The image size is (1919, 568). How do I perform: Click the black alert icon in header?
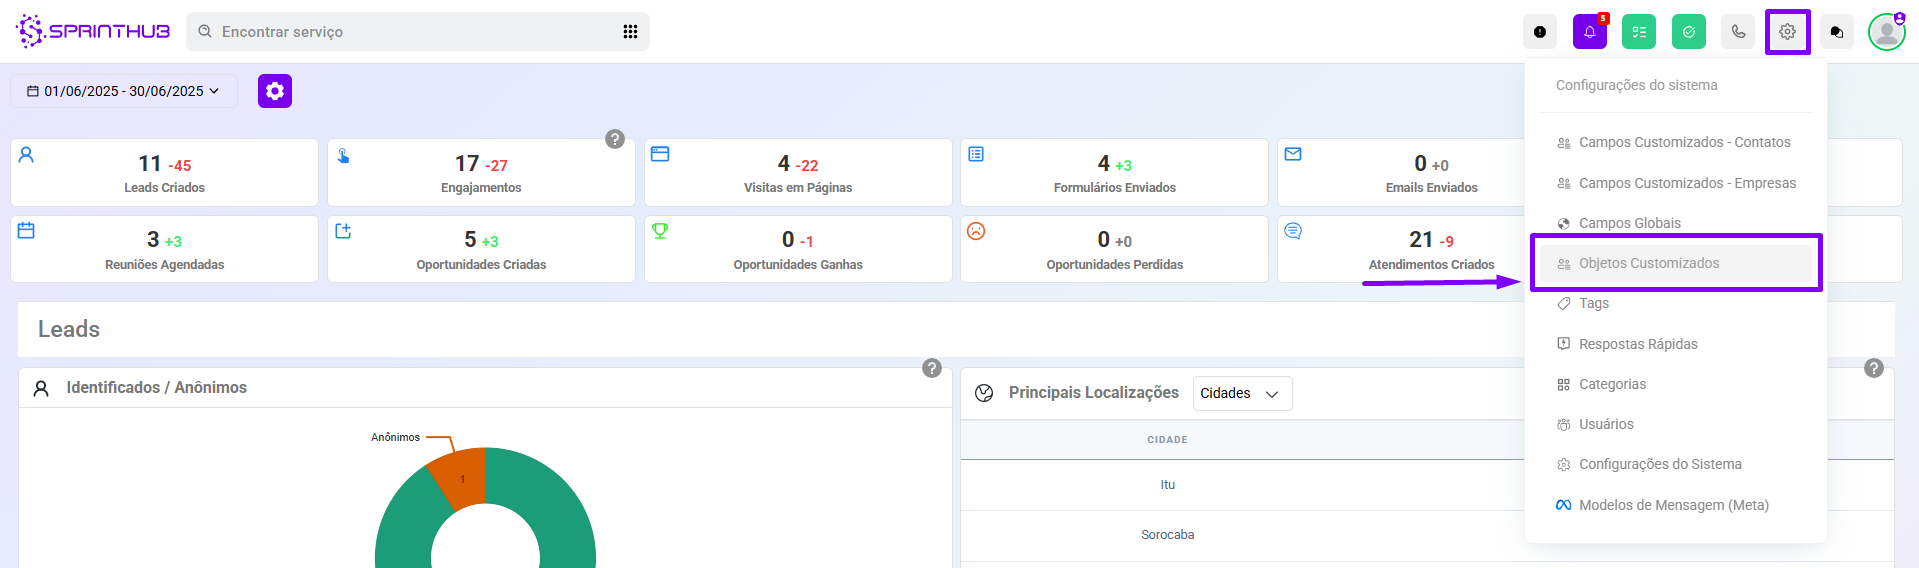click(1540, 32)
